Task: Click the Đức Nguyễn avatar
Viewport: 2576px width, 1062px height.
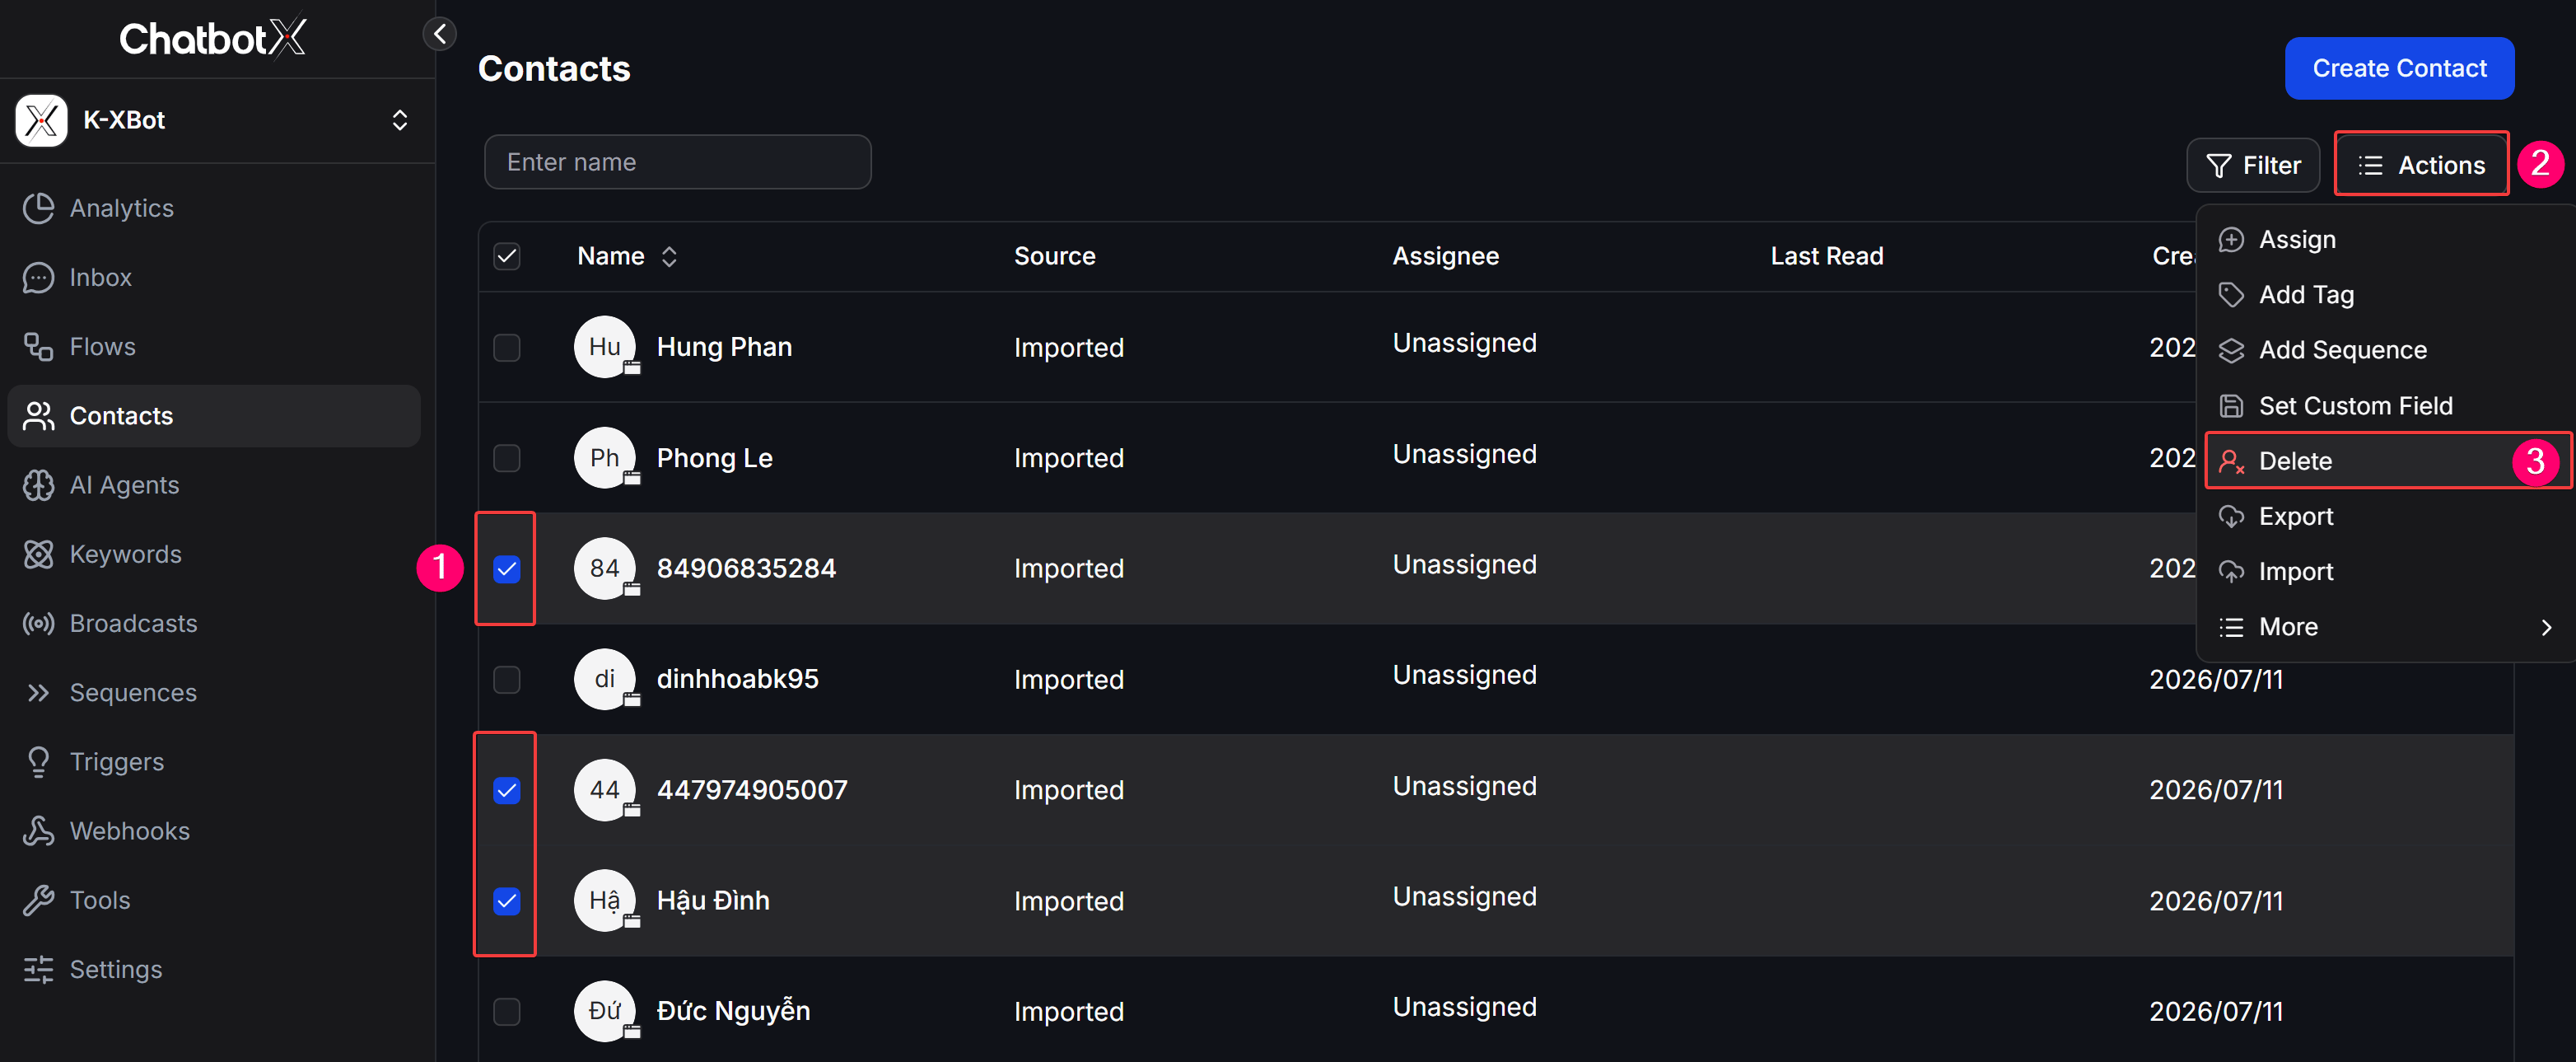Action: [605, 1010]
